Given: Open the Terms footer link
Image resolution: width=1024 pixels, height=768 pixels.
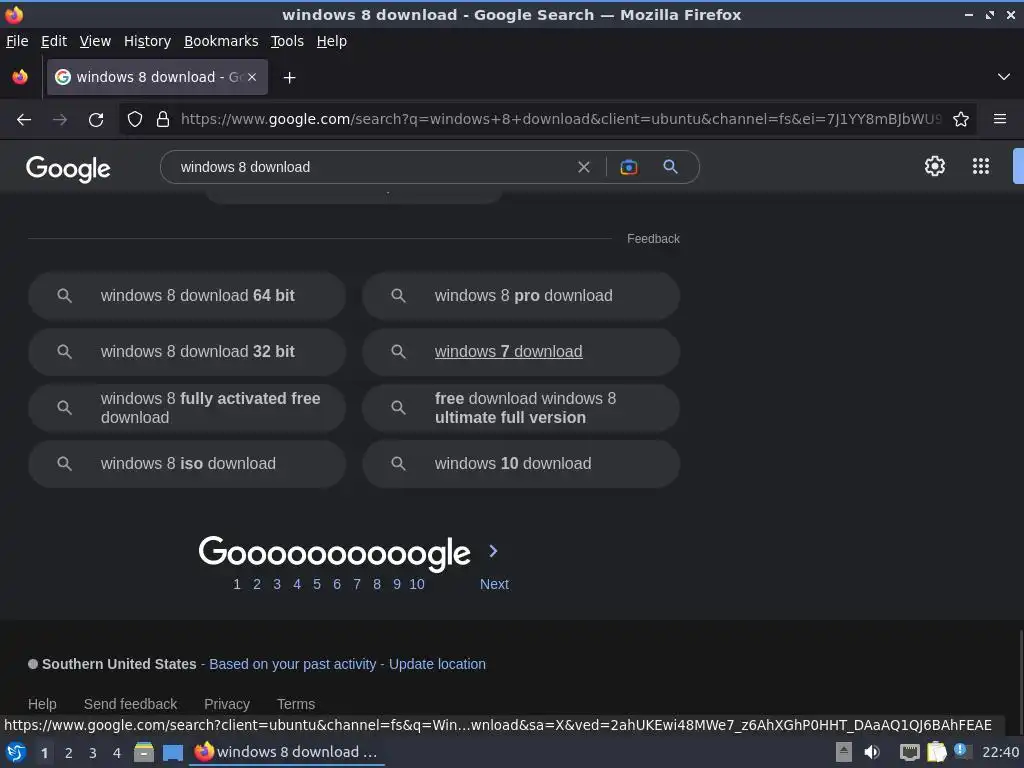Looking at the screenshot, I should click(296, 704).
